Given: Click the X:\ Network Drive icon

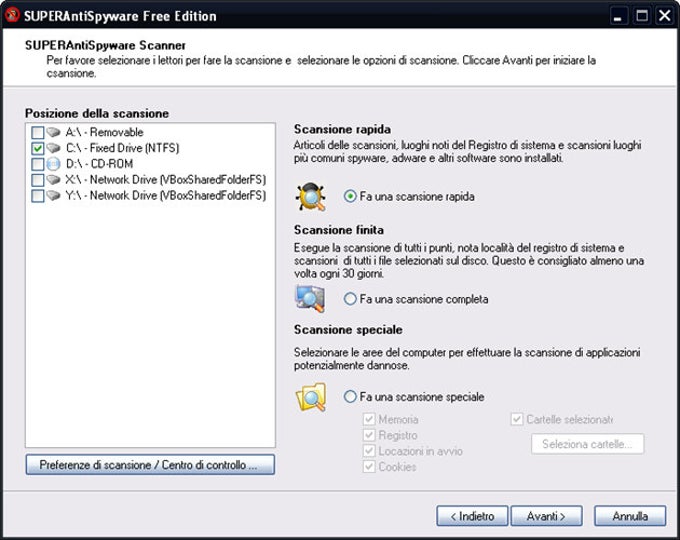Looking at the screenshot, I should (x=53, y=180).
